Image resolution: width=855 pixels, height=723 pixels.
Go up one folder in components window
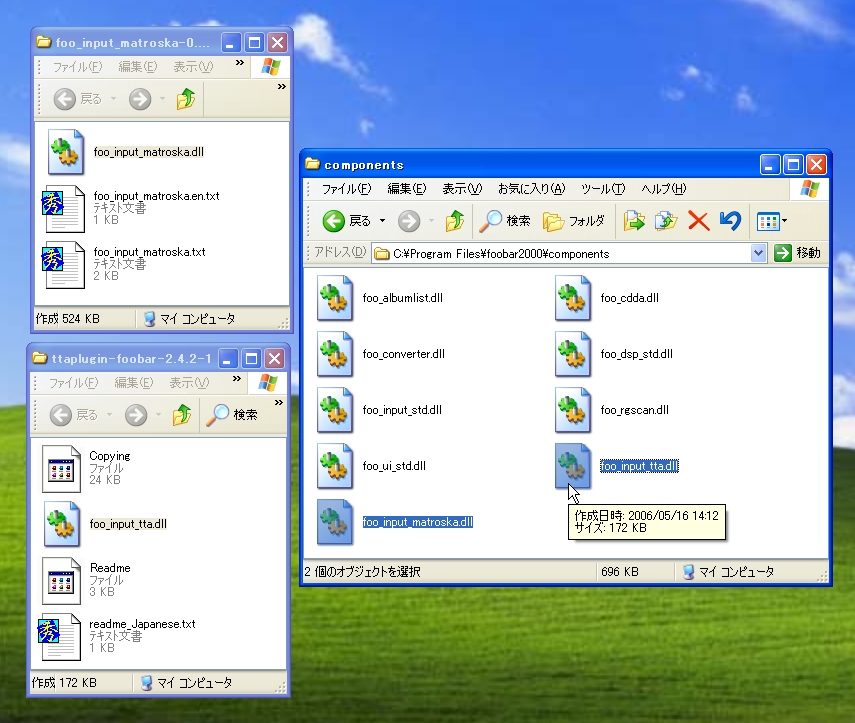[x=455, y=221]
